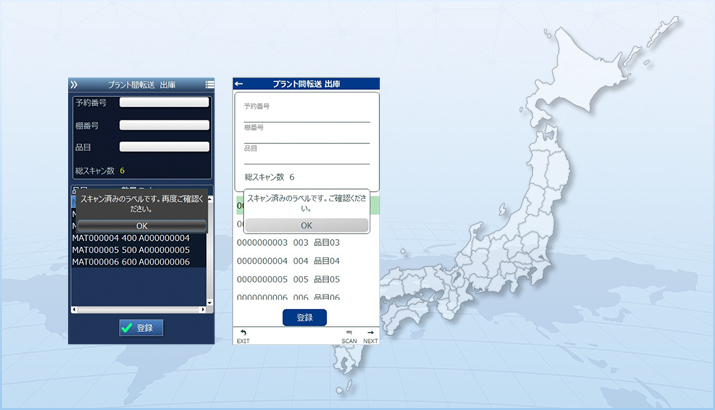
Task: Select row MAT000006 600 A000000006
Action: pos(131,261)
